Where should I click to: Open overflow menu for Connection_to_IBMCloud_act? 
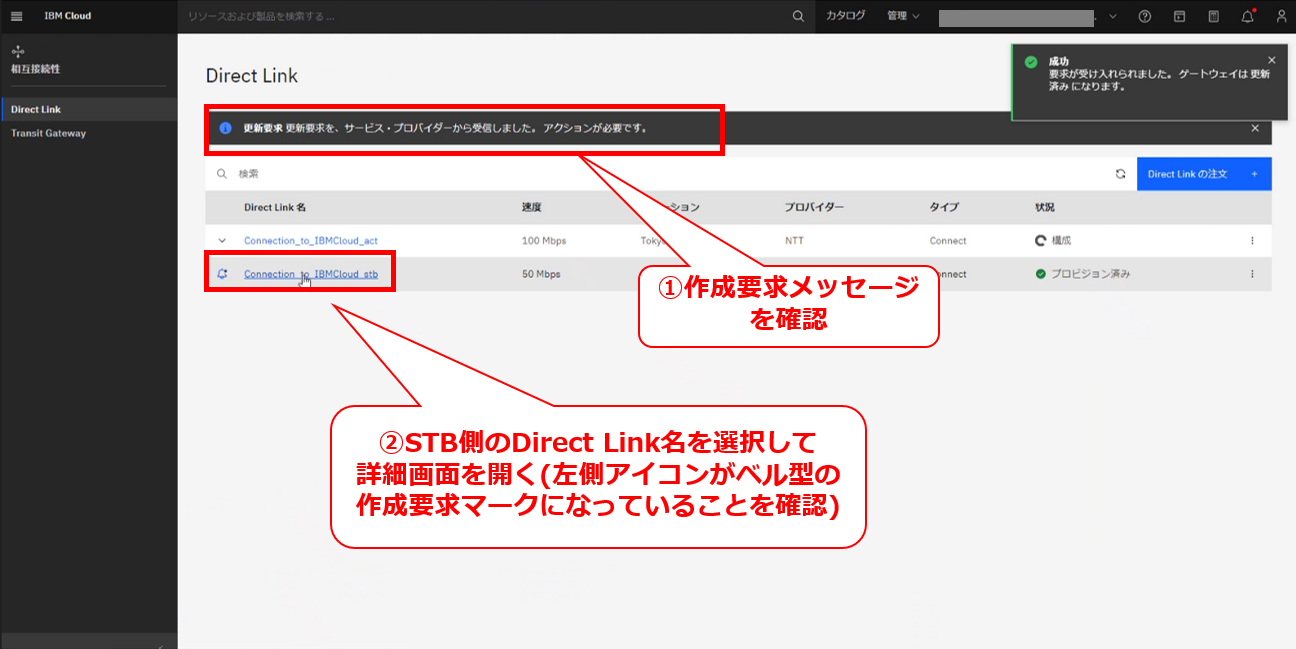1251,241
